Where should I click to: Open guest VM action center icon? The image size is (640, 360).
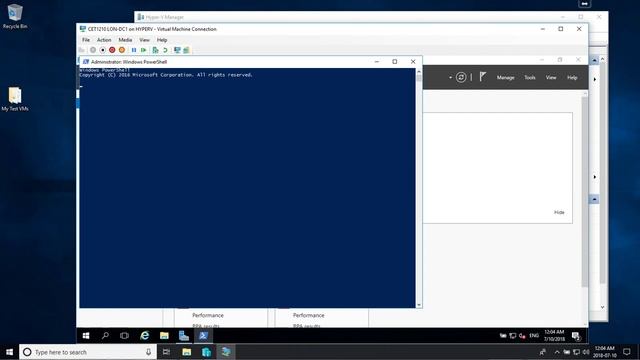pyautogui.click(x=576, y=336)
